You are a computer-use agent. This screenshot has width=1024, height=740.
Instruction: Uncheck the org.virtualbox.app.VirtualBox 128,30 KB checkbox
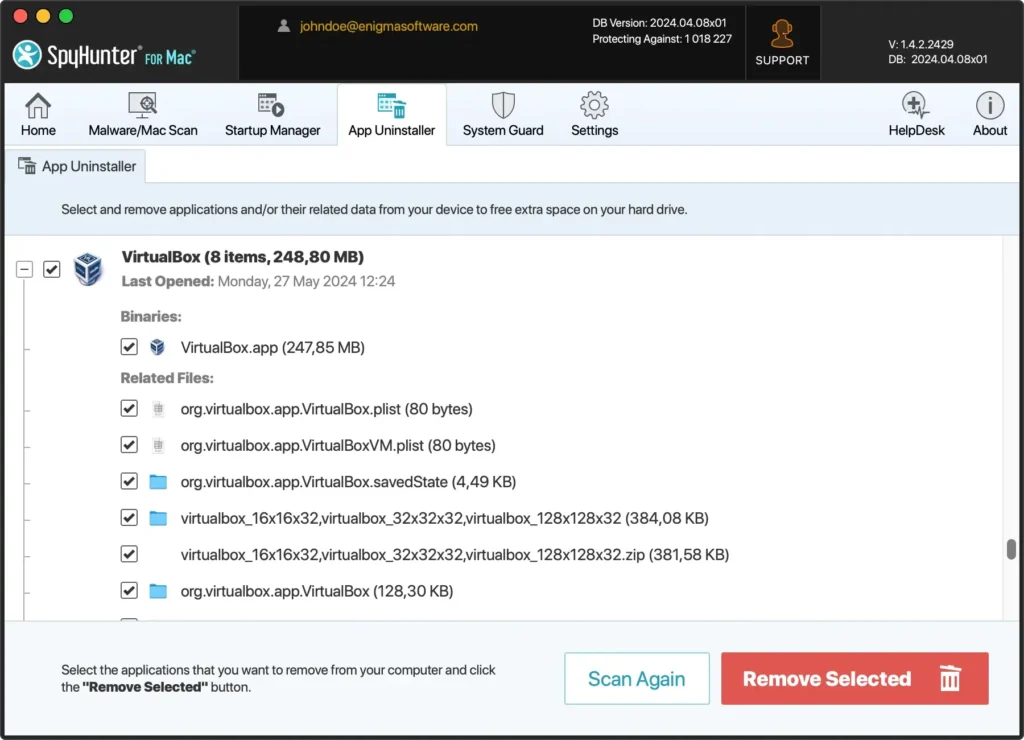point(129,591)
